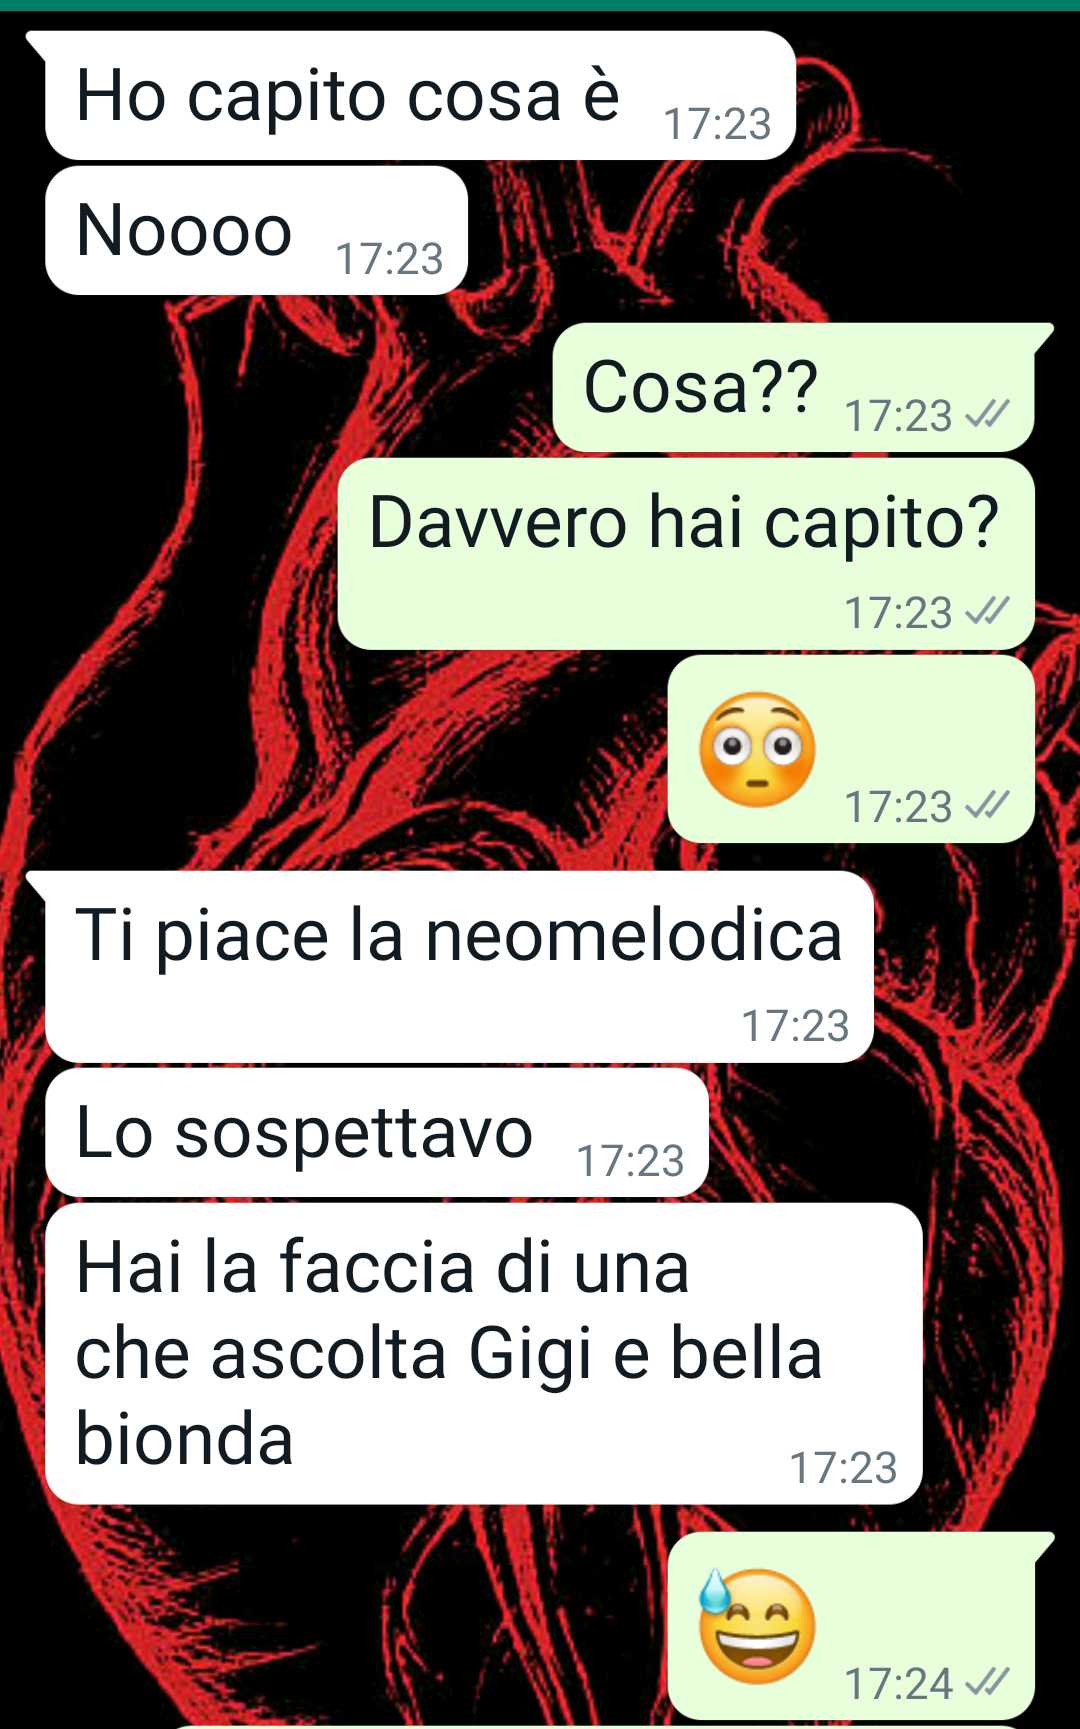This screenshot has width=1080, height=1729.
Task: Select the 'Hai la faccia di una' message
Action: pos(483,1354)
